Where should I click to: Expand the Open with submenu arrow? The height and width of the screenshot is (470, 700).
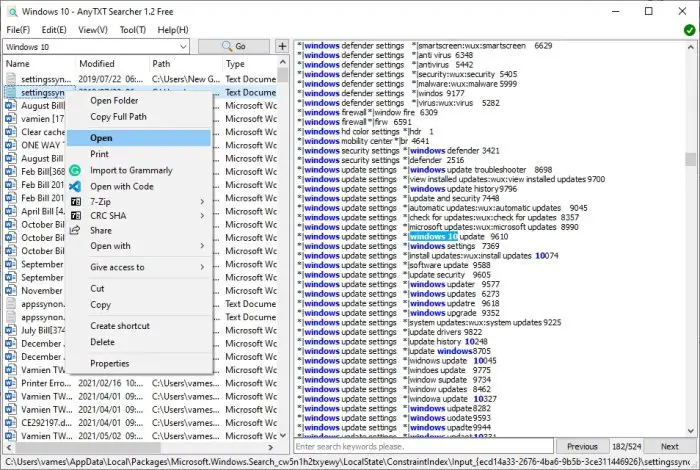(202, 246)
